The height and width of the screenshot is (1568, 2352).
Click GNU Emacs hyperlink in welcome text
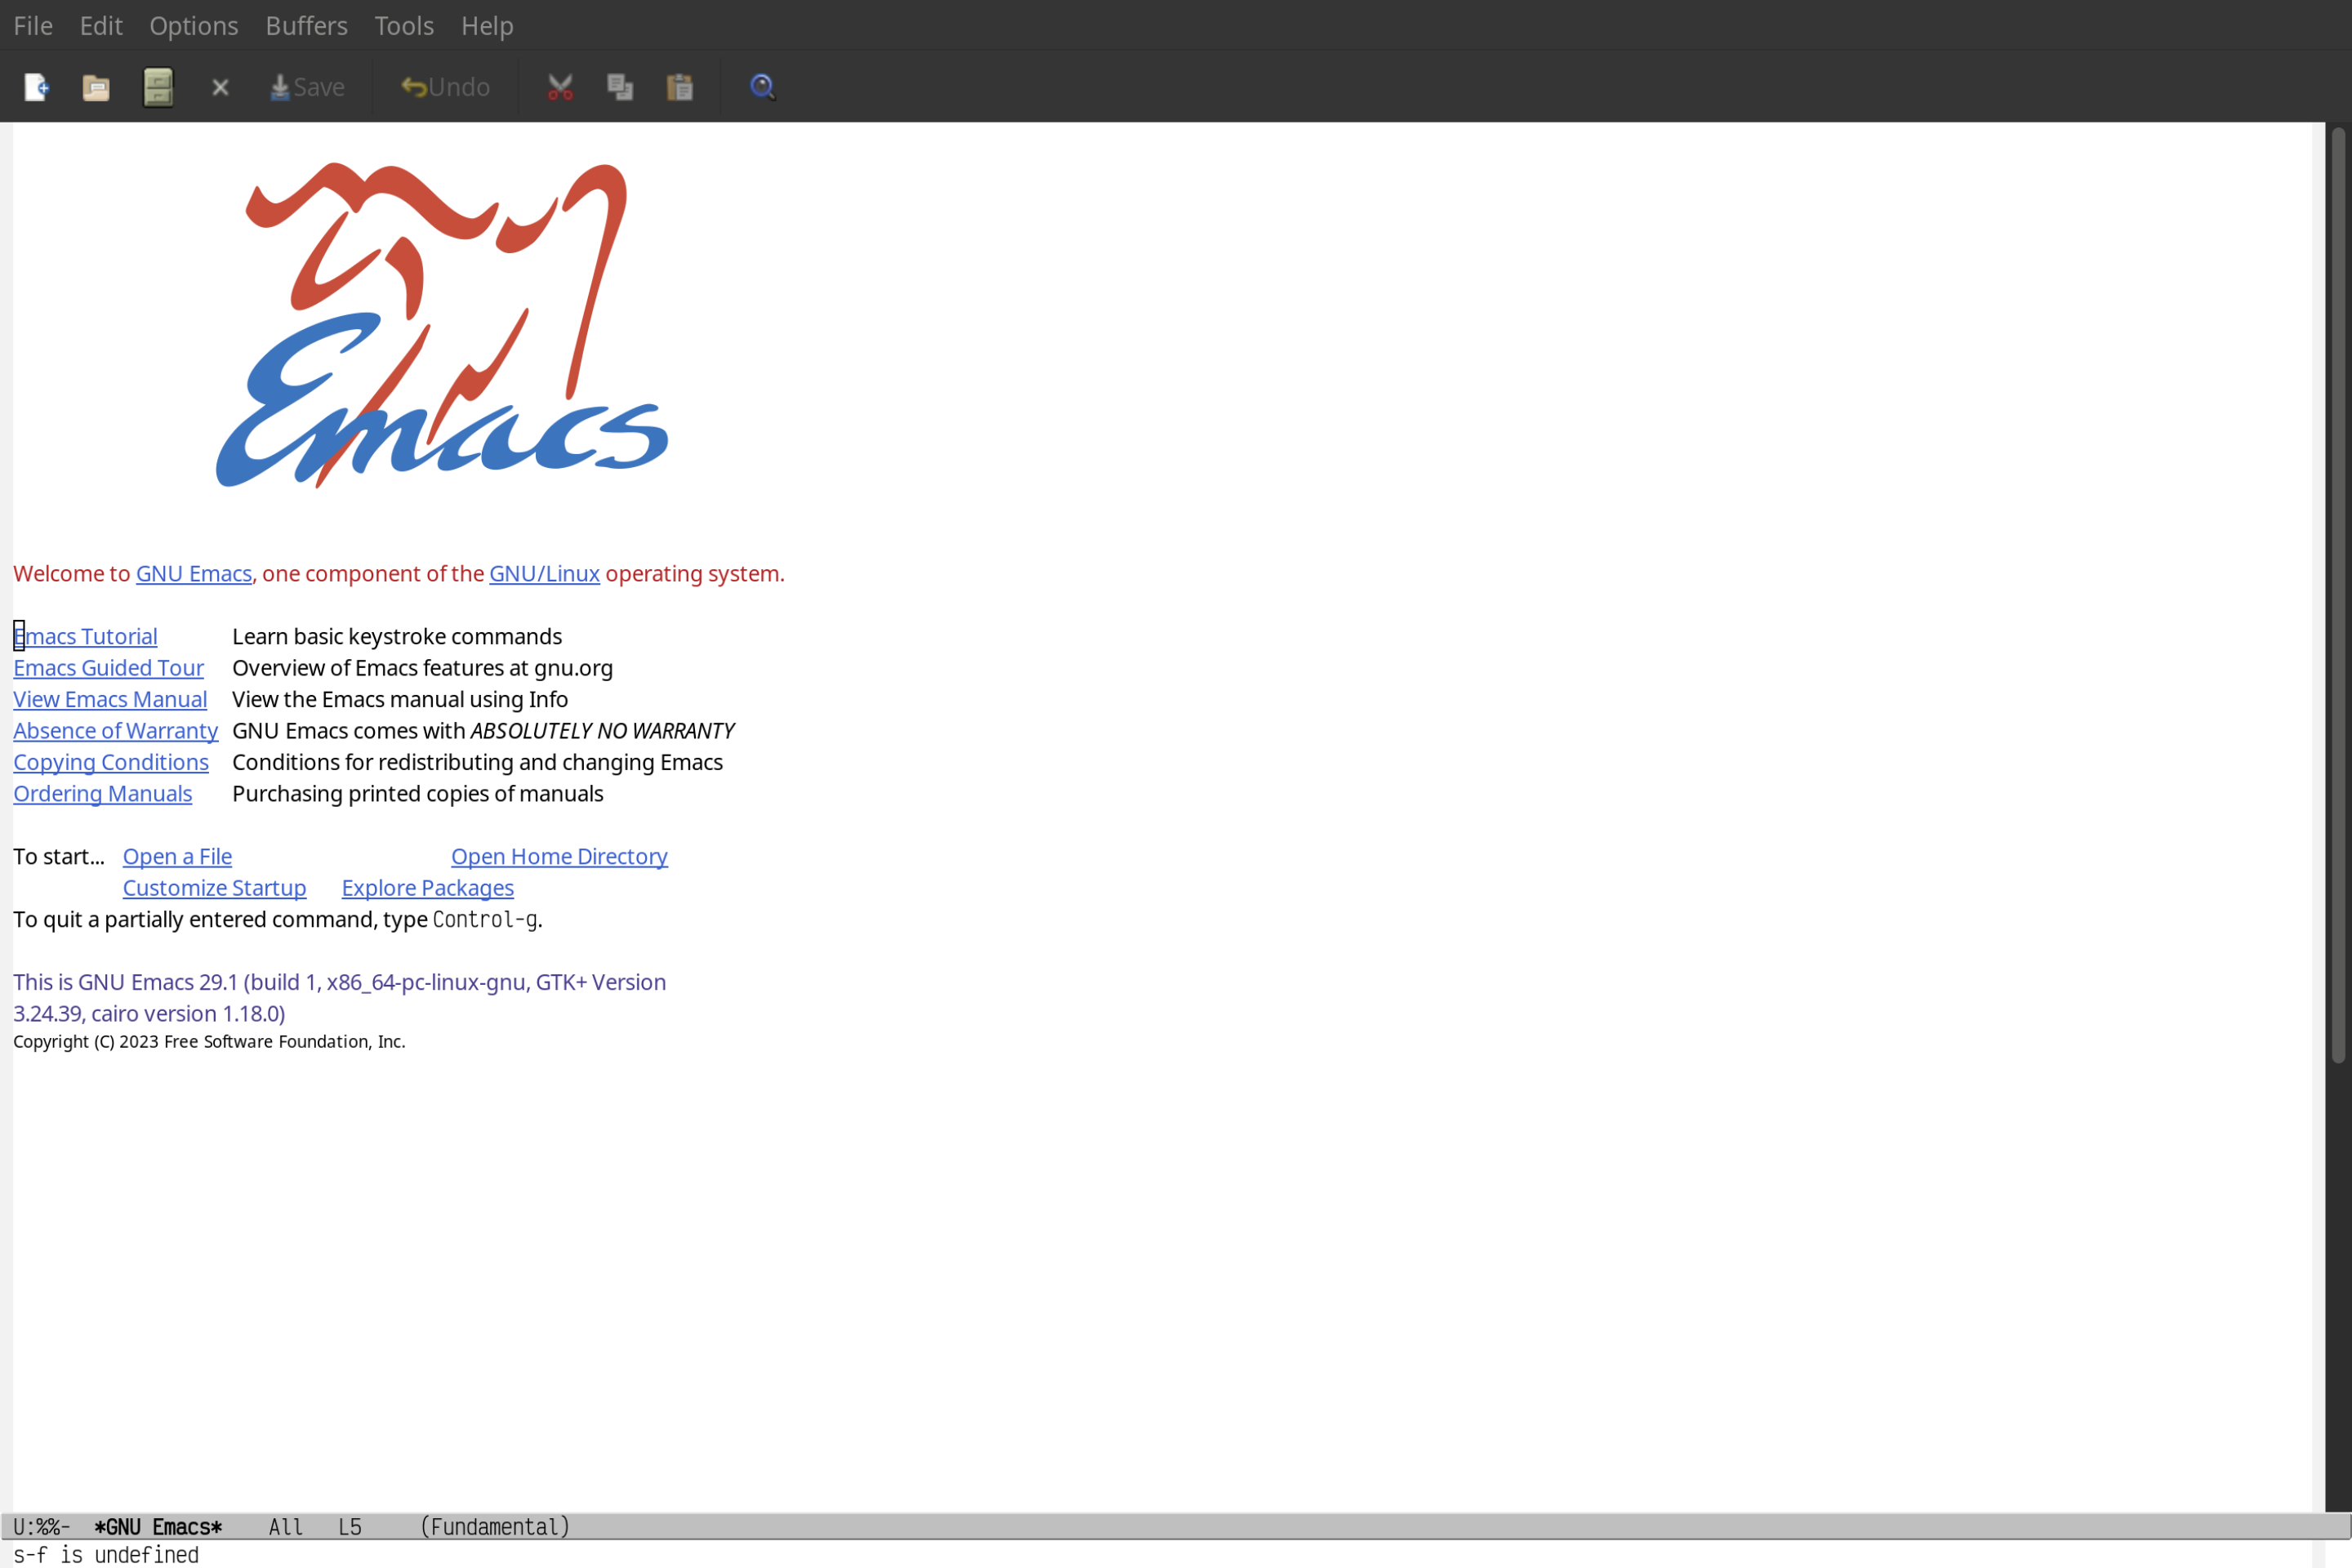(193, 572)
